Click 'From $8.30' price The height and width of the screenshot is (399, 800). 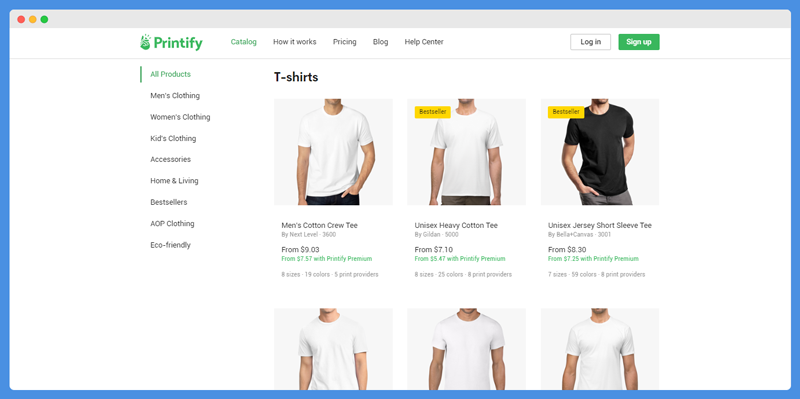click(x=567, y=250)
